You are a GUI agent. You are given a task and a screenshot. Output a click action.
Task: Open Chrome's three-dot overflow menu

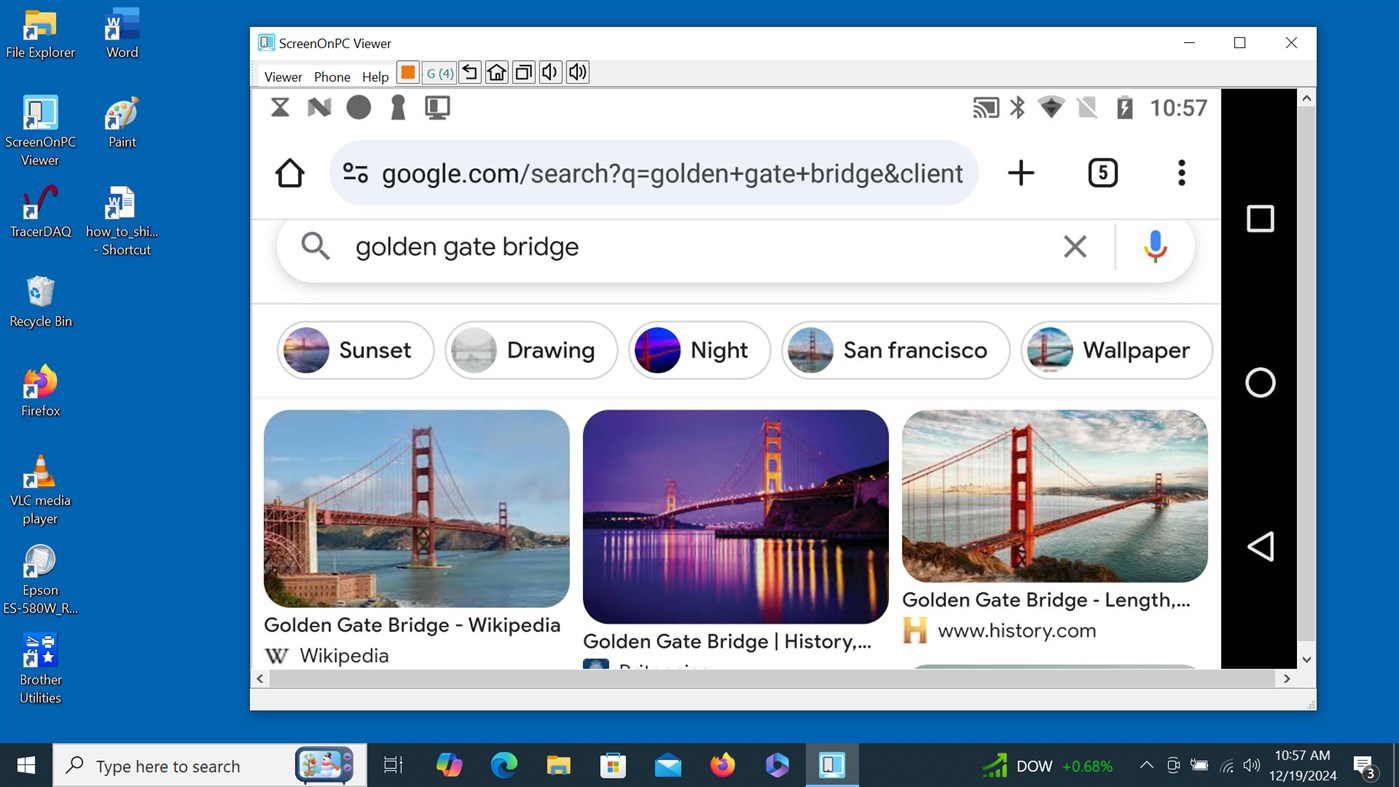(1181, 172)
